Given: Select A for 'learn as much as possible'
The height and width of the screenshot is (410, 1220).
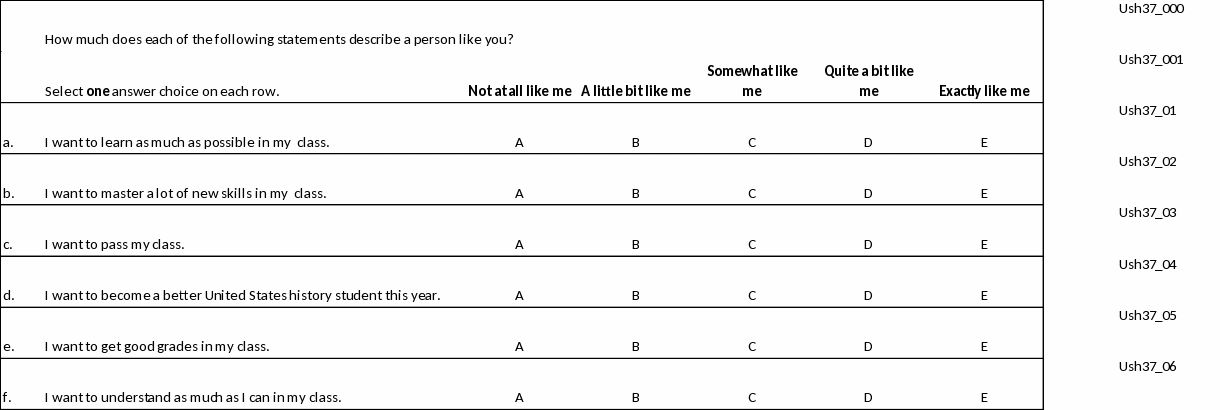Looking at the screenshot, I should tap(519, 142).
